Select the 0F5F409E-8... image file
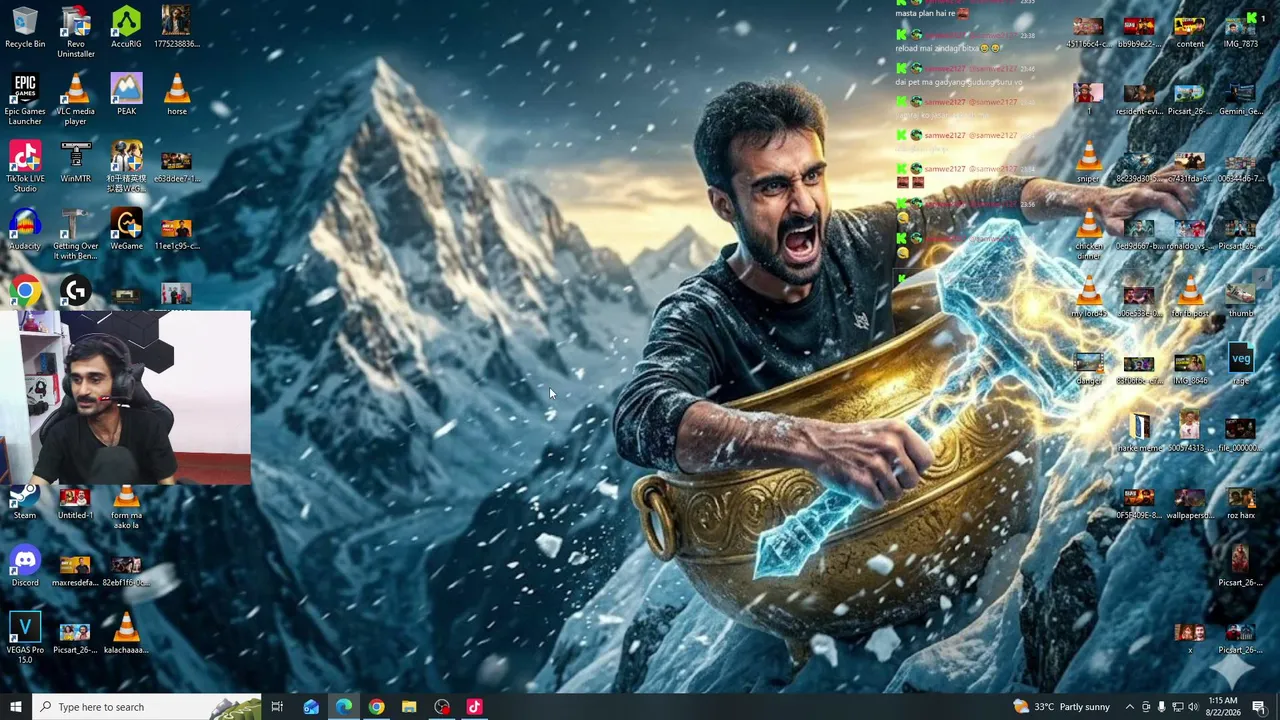 point(1139,501)
